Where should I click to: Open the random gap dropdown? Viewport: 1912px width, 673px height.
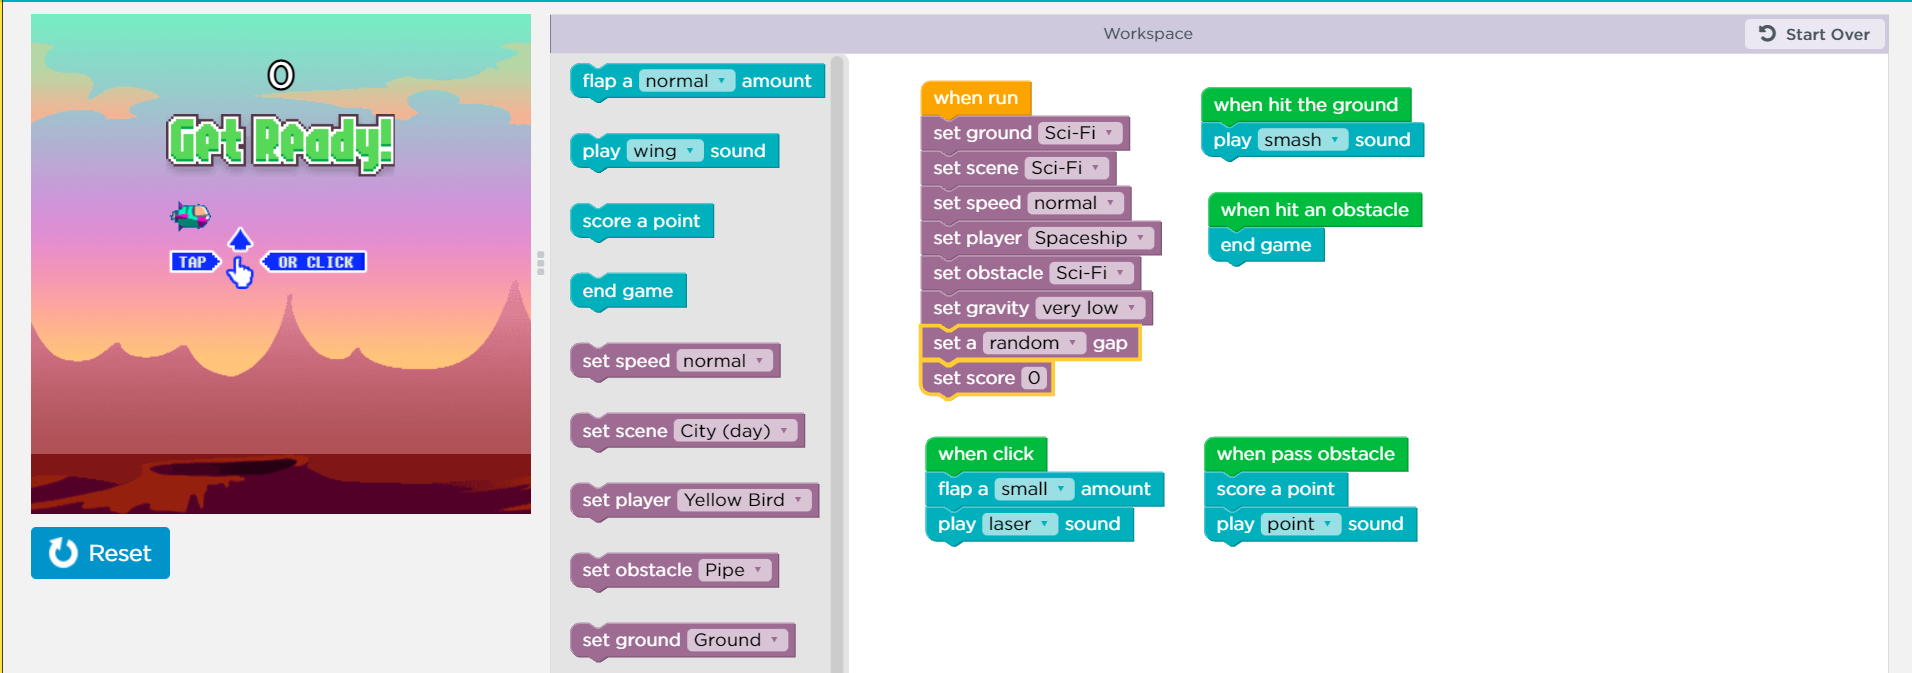(1034, 343)
